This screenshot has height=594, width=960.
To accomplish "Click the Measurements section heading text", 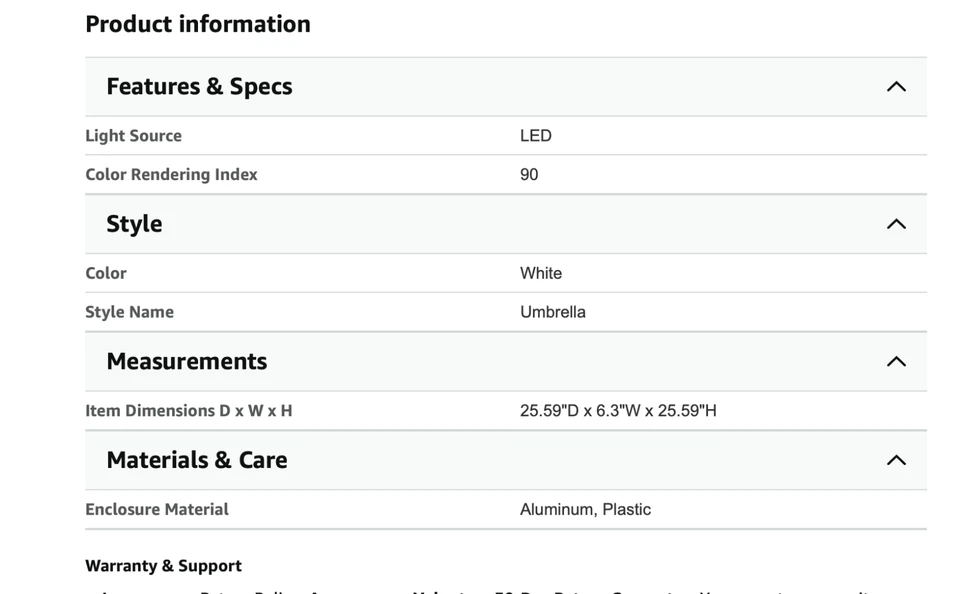I will [x=186, y=361].
